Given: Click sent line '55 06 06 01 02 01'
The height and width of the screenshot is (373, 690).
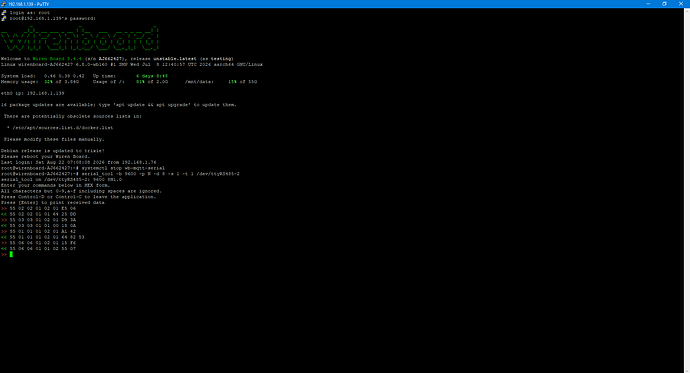Looking at the screenshot, I should point(38,243).
